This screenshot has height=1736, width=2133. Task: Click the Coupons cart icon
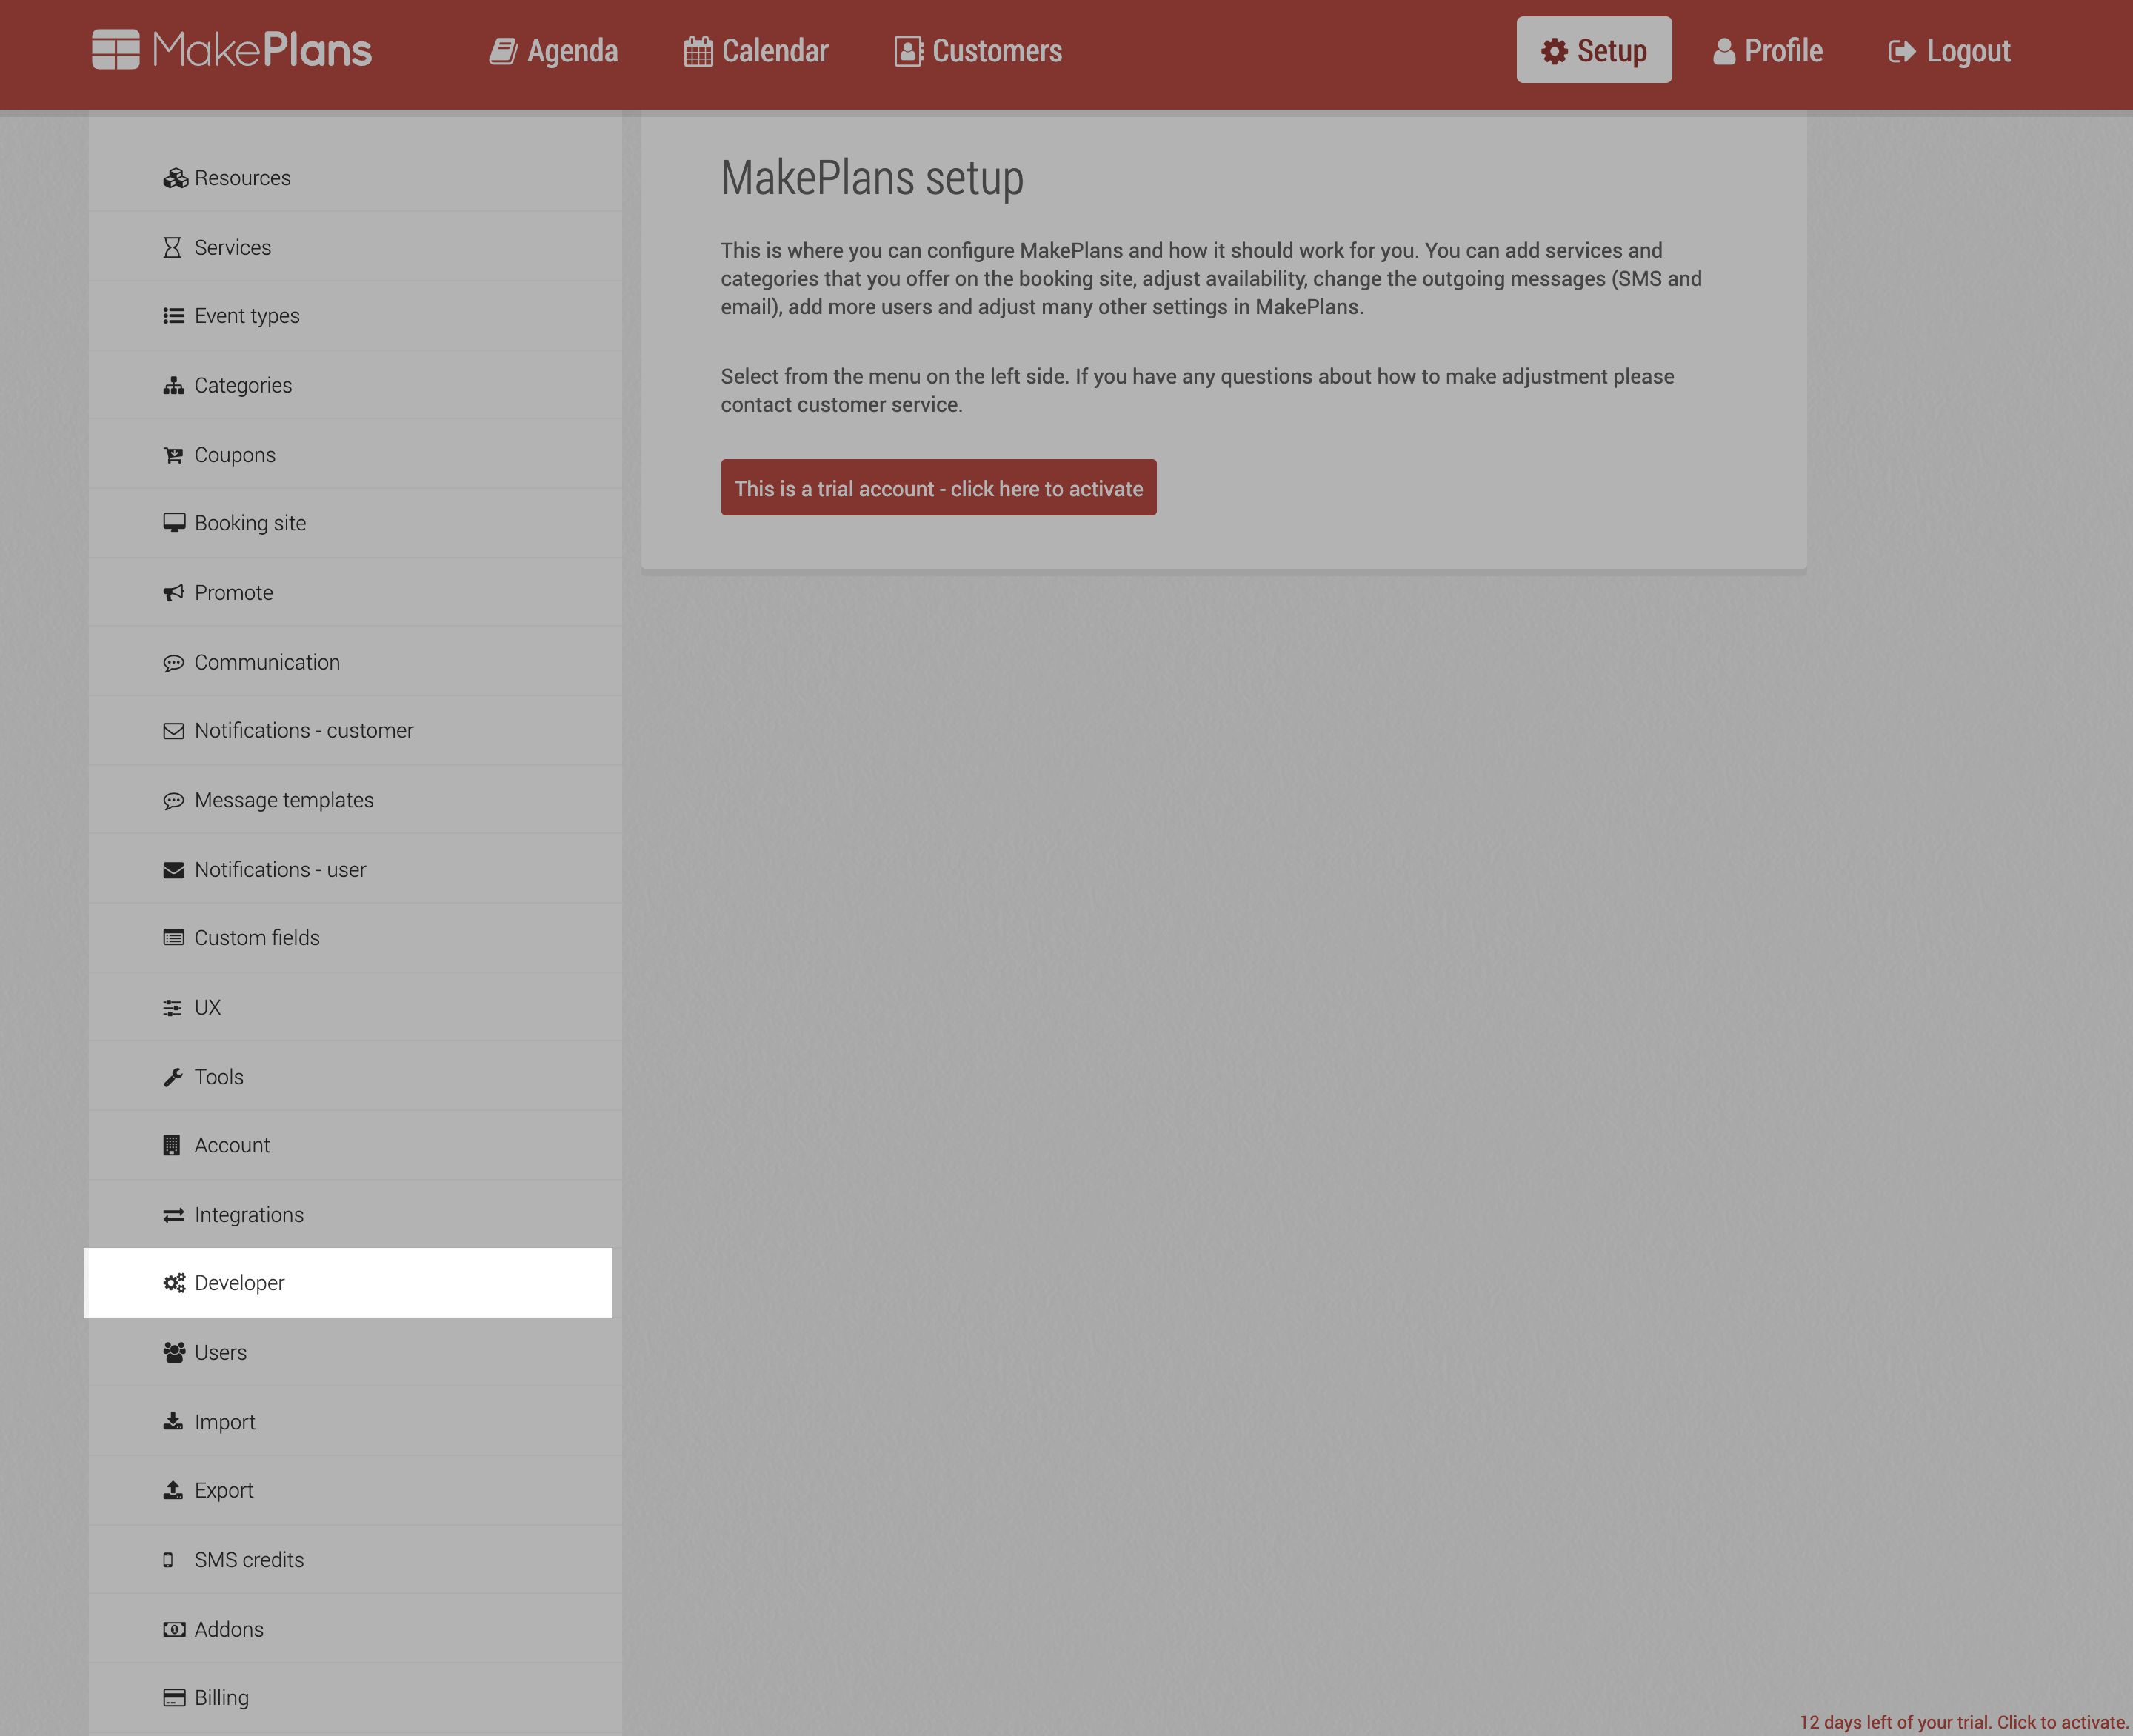point(173,455)
